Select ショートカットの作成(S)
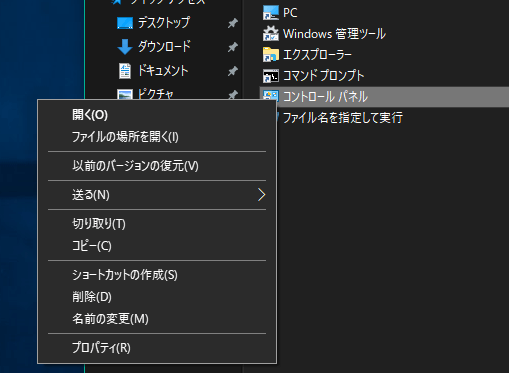 pyautogui.click(x=157, y=275)
